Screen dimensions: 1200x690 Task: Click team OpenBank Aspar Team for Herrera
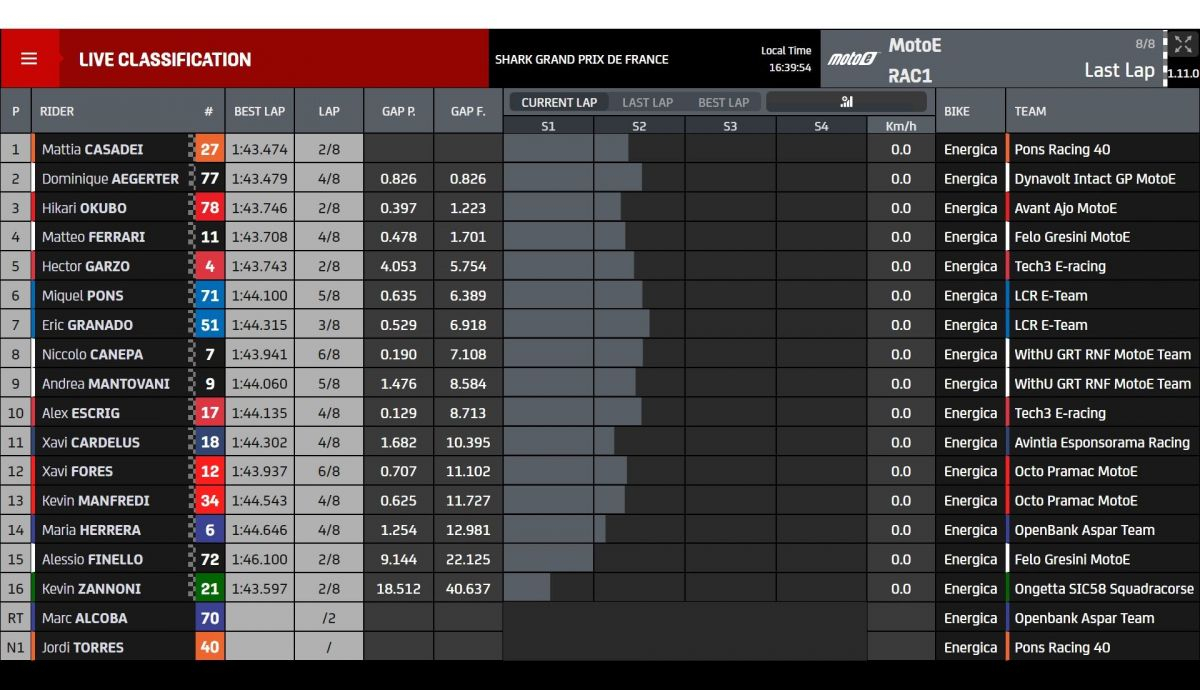click(x=1084, y=530)
